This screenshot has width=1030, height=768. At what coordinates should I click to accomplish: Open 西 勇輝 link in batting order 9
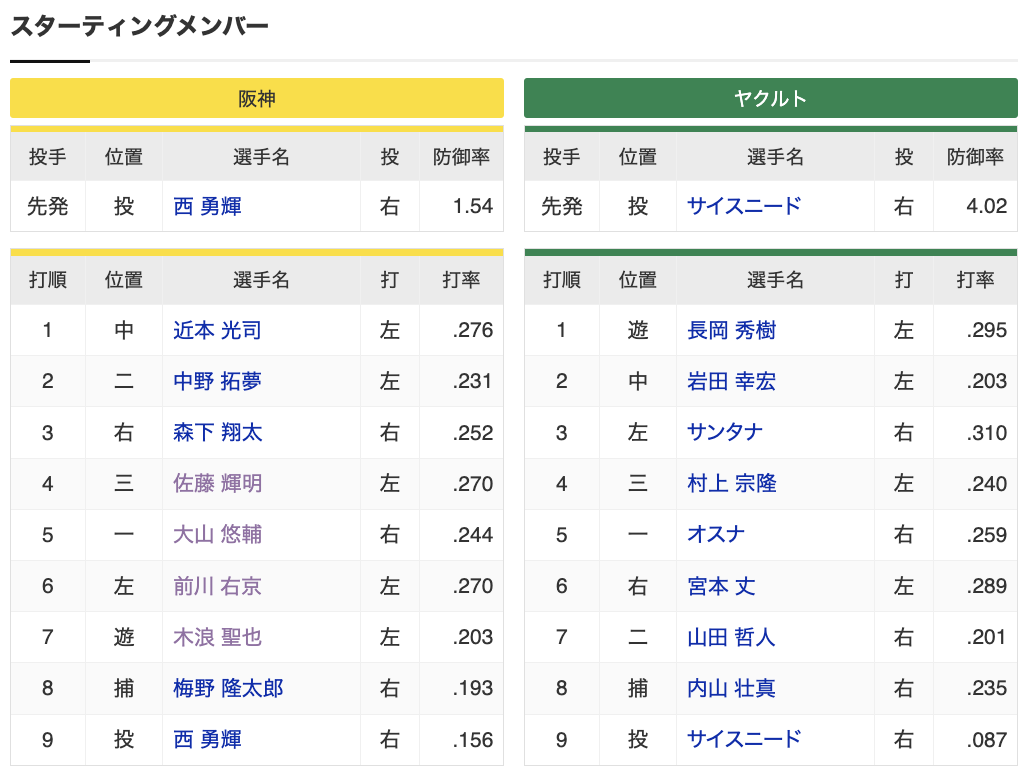pyautogui.click(x=208, y=739)
